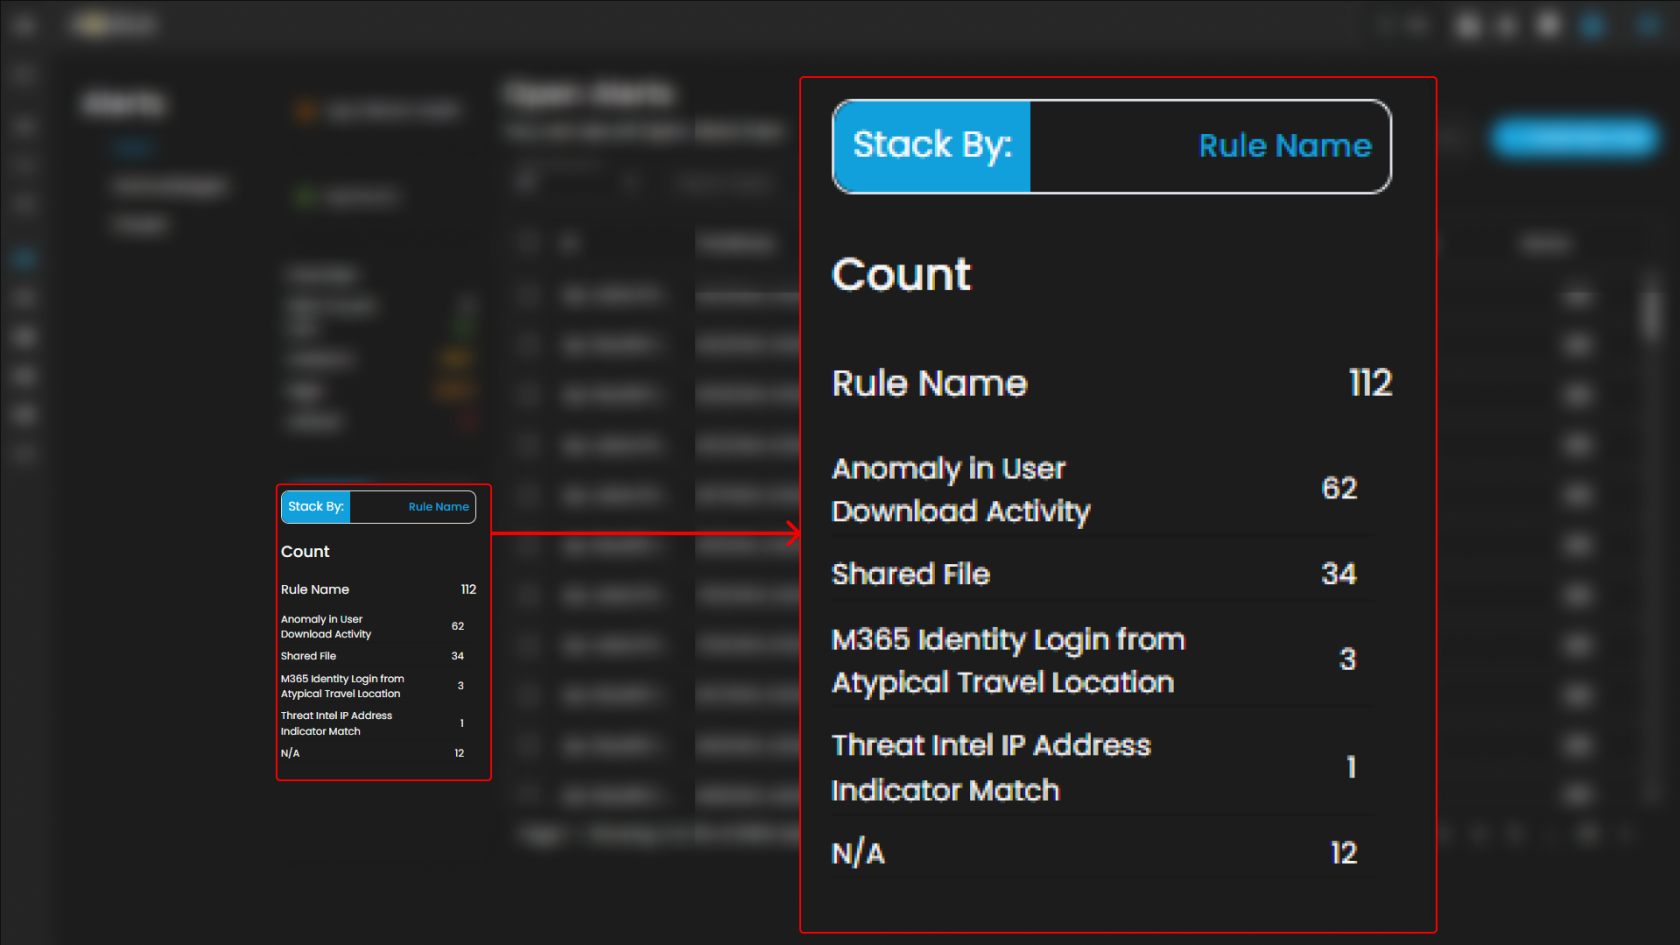Click the second blue icon from right in header
This screenshot has width=1680, height=945.
[1593, 25]
